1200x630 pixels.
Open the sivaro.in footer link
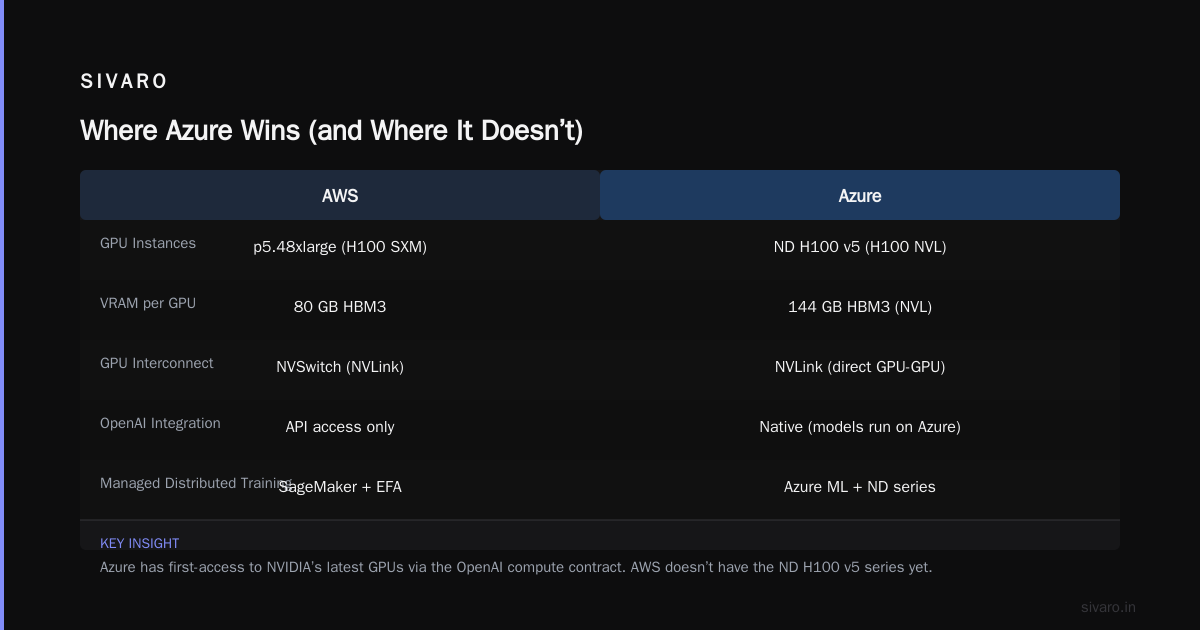click(1108, 607)
